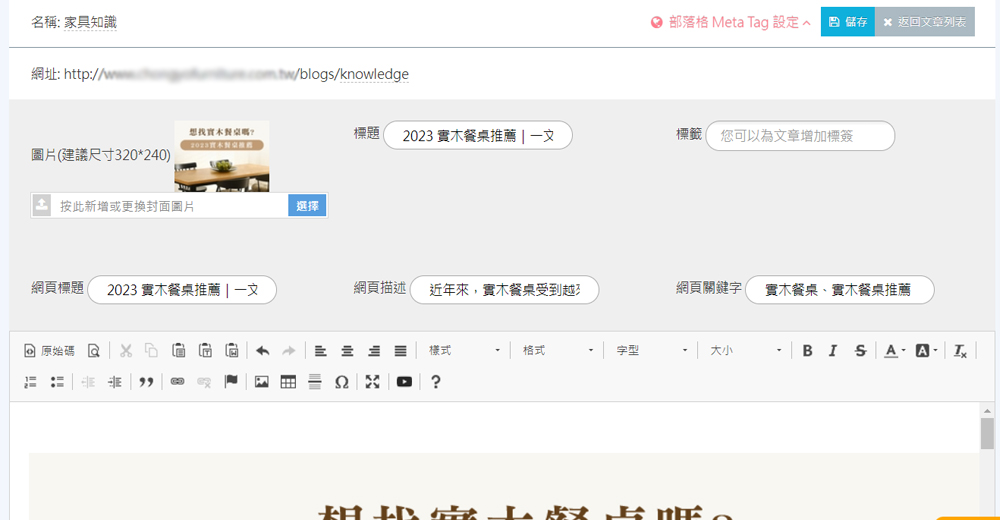Insert an image into the editor
Screen dimensions: 1000x520
point(261,382)
